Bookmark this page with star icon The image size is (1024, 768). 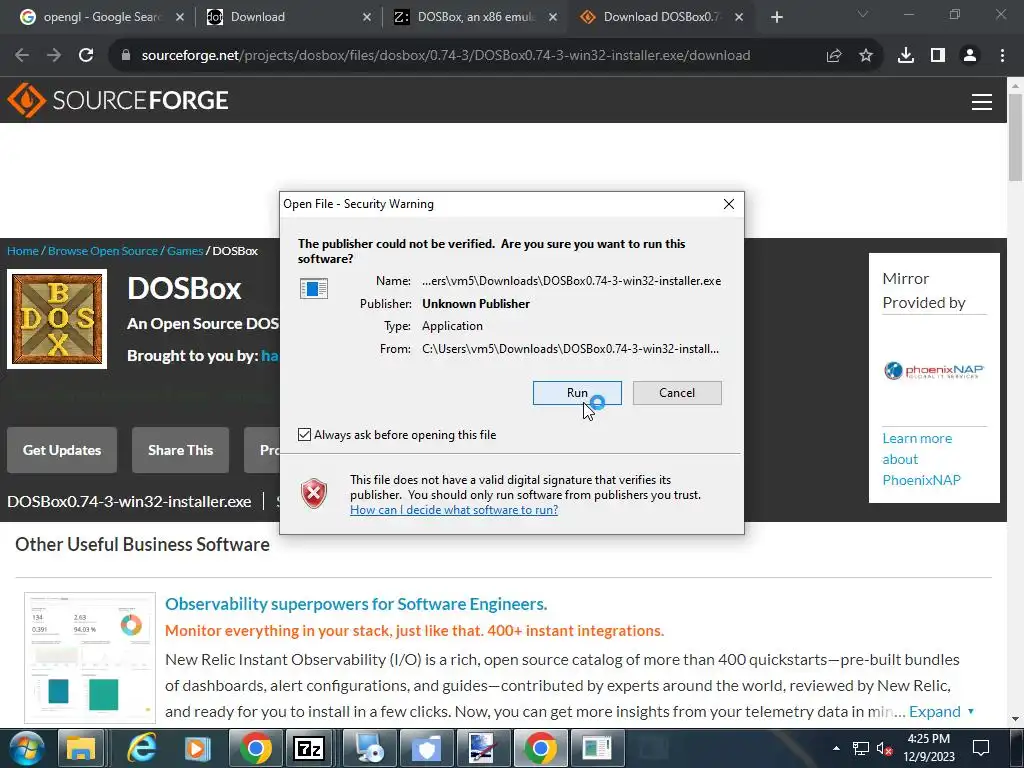tap(866, 56)
